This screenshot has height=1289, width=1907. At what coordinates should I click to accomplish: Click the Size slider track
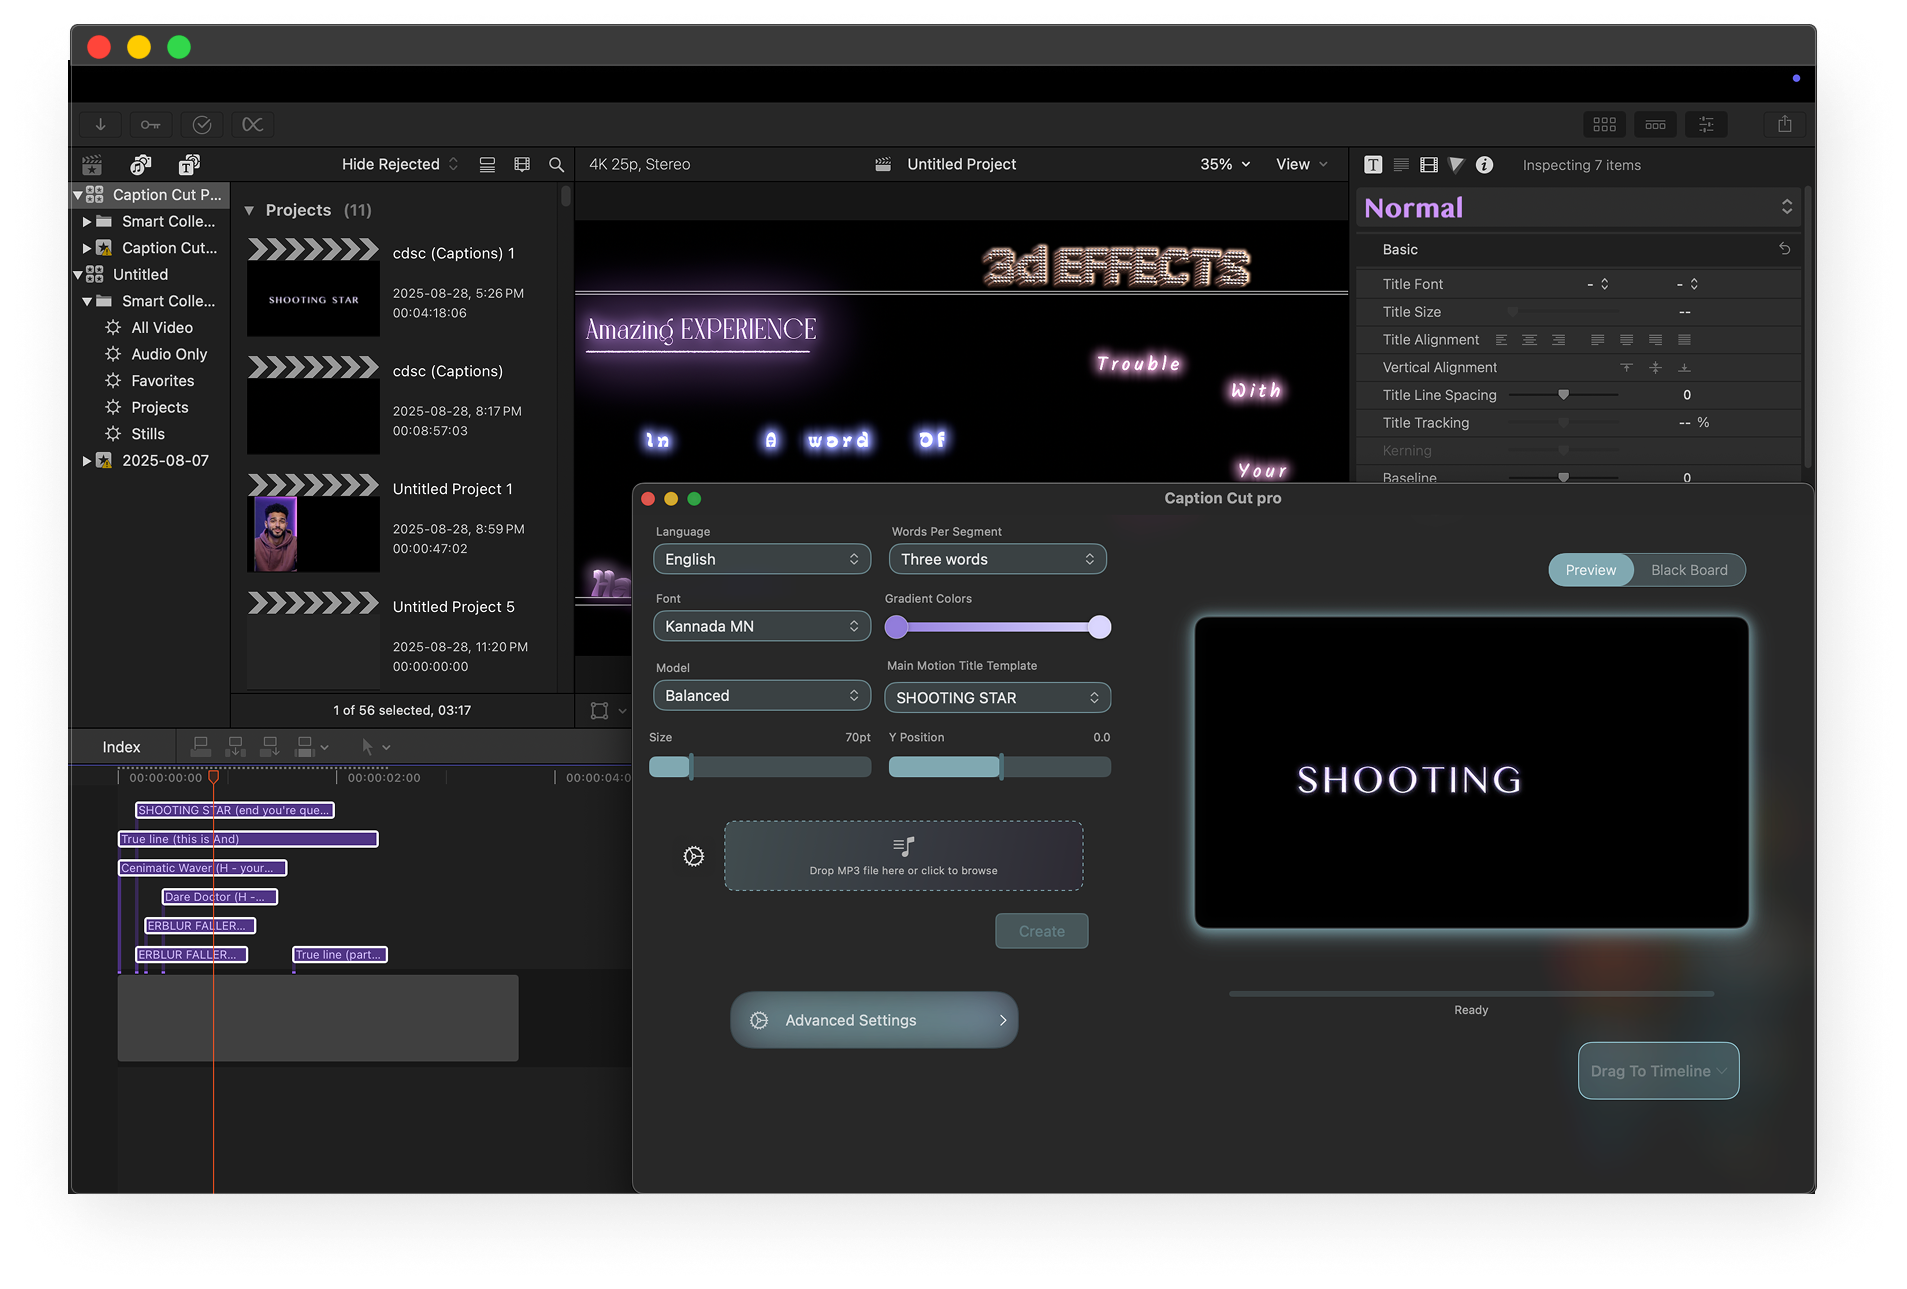(760, 767)
